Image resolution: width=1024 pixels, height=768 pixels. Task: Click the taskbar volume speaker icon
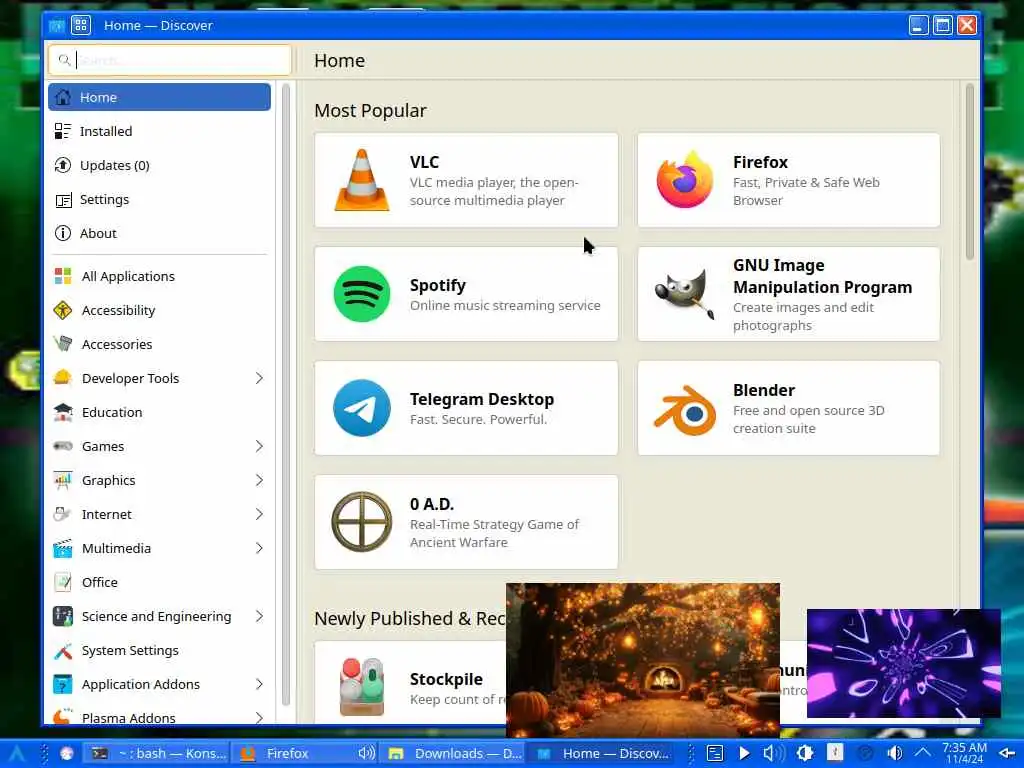(773, 753)
